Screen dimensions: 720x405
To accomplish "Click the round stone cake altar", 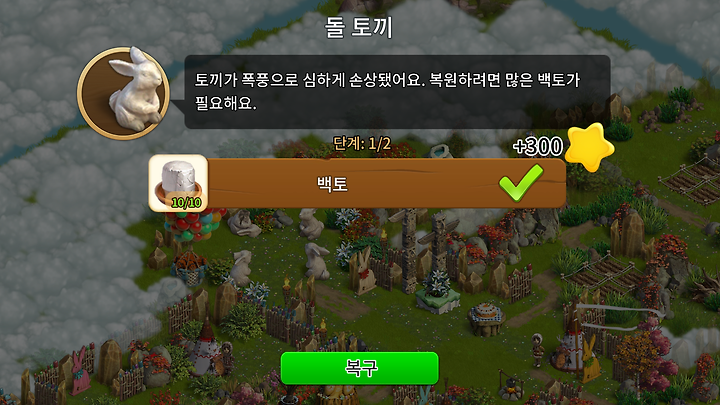I will click(486, 318).
